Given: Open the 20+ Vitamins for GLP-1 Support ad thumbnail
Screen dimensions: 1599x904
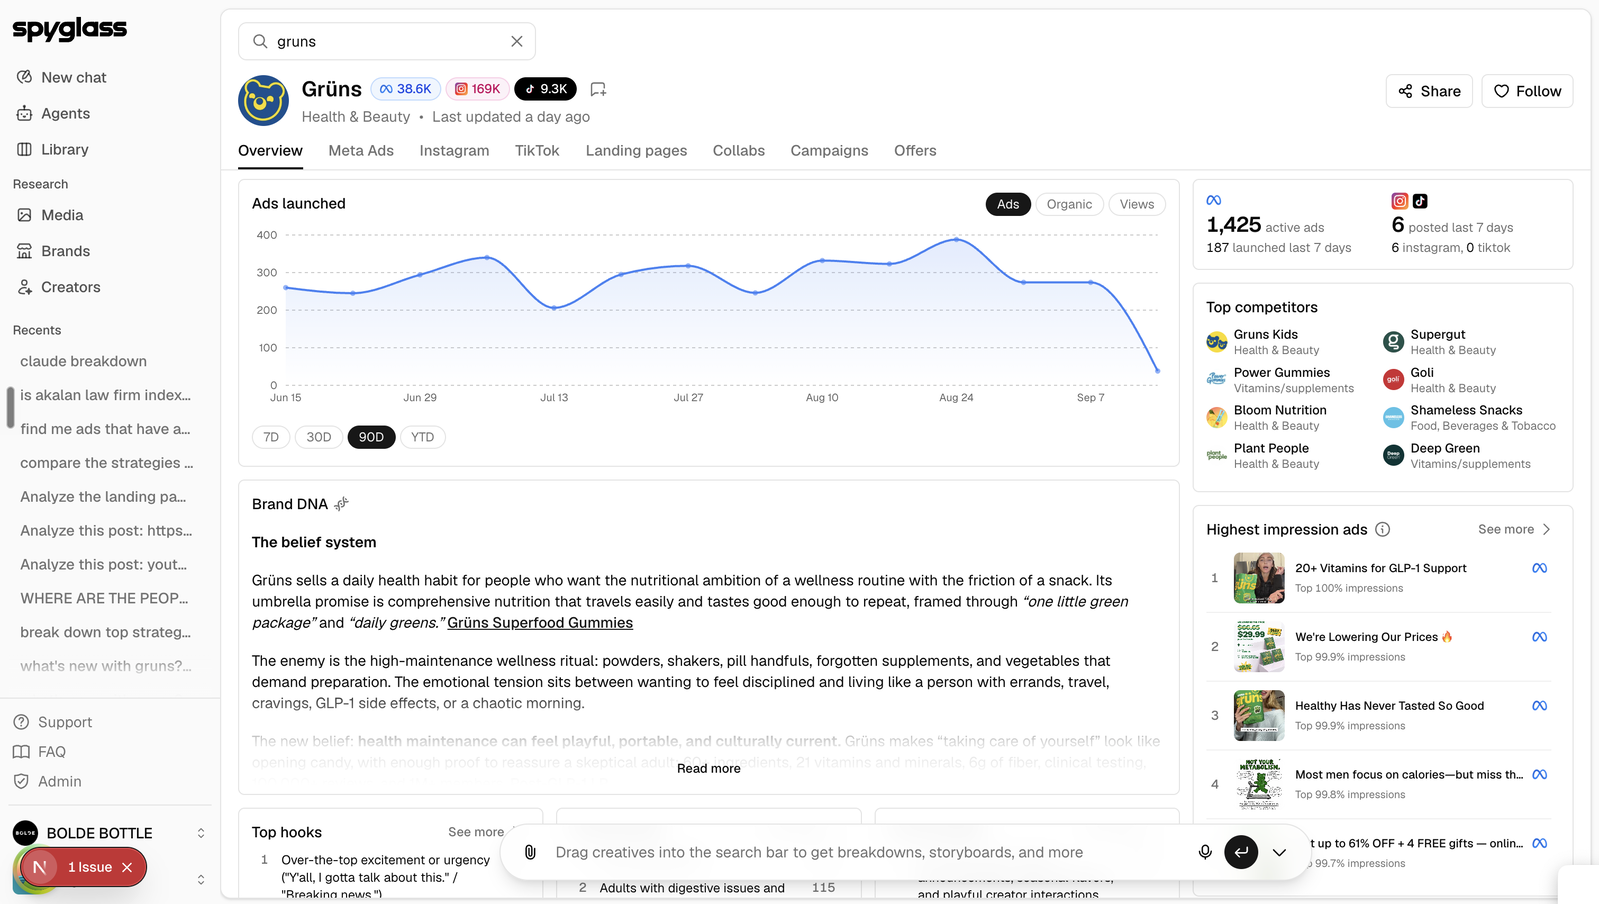Looking at the screenshot, I should 1259,578.
